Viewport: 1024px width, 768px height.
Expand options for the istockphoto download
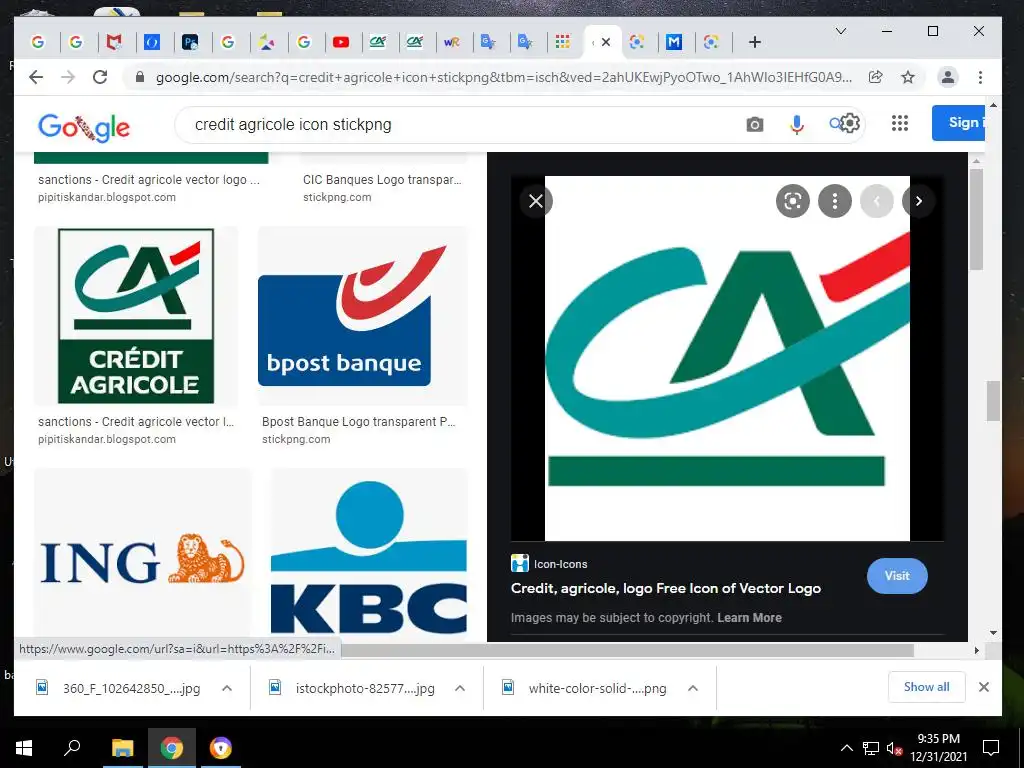(x=460, y=688)
